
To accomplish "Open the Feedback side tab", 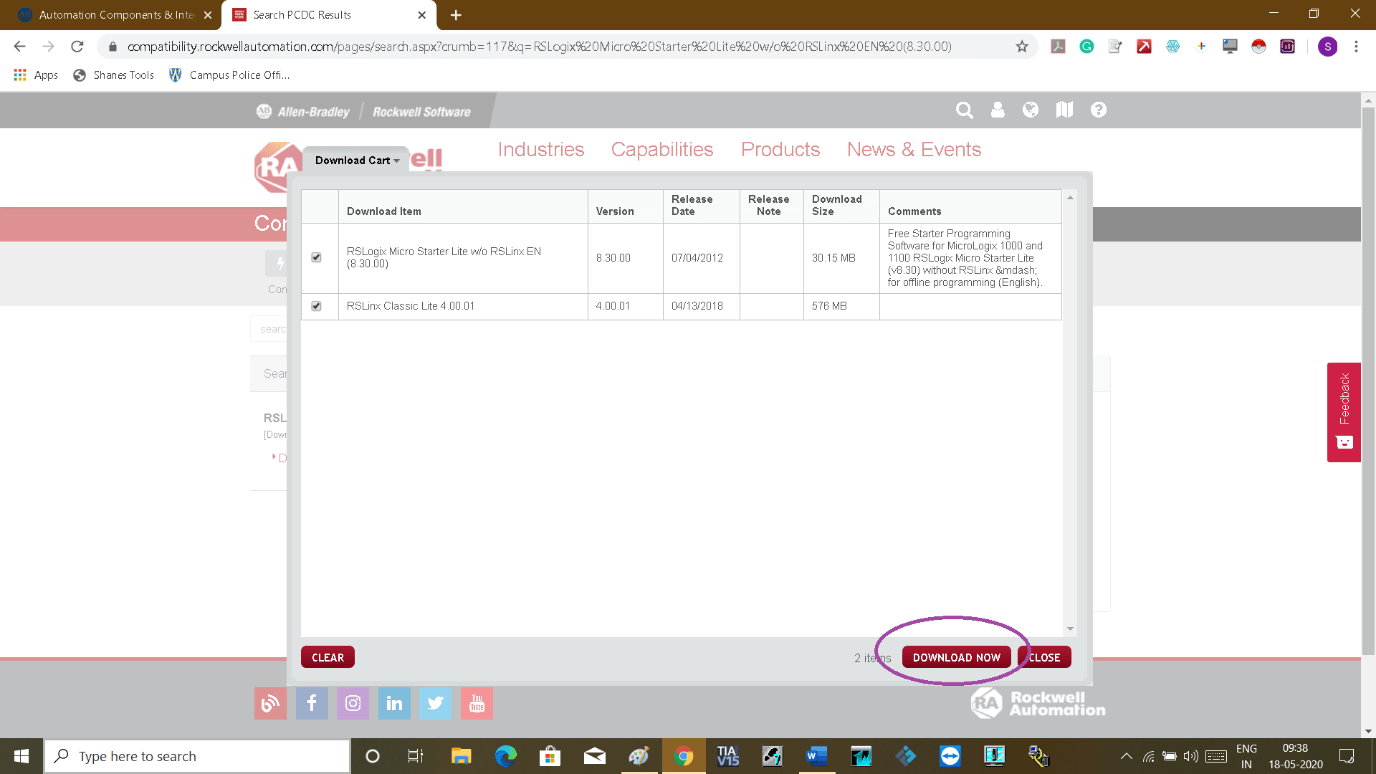I will [1344, 412].
